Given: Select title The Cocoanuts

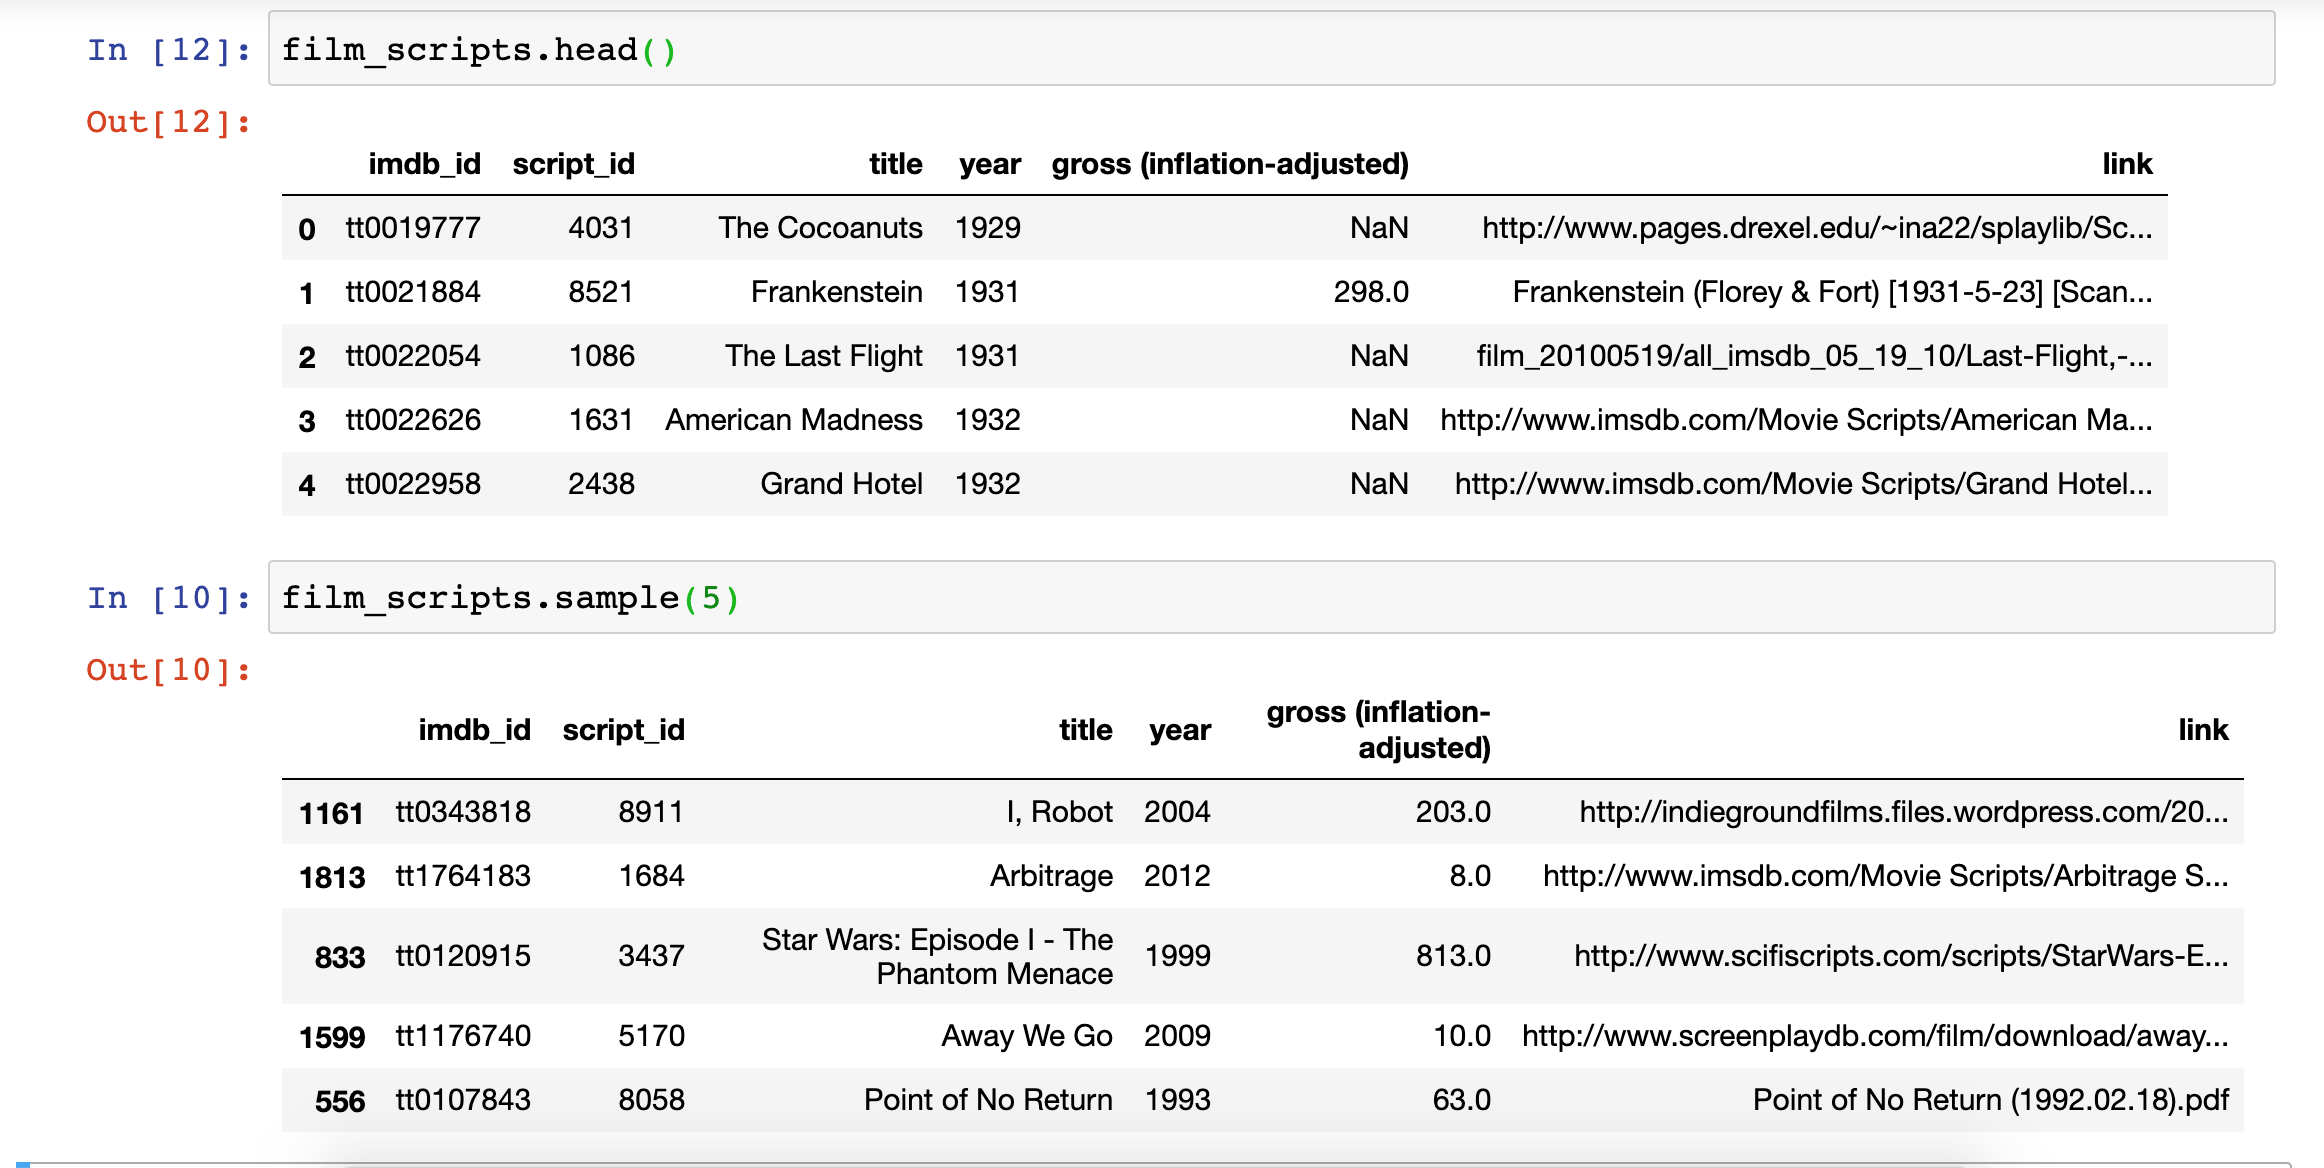Looking at the screenshot, I should click(820, 228).
